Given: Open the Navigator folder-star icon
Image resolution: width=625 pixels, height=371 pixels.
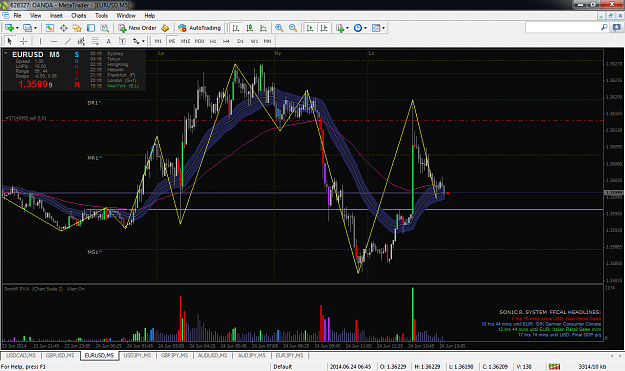Looking at the screenshot, I should click(77, 28).
